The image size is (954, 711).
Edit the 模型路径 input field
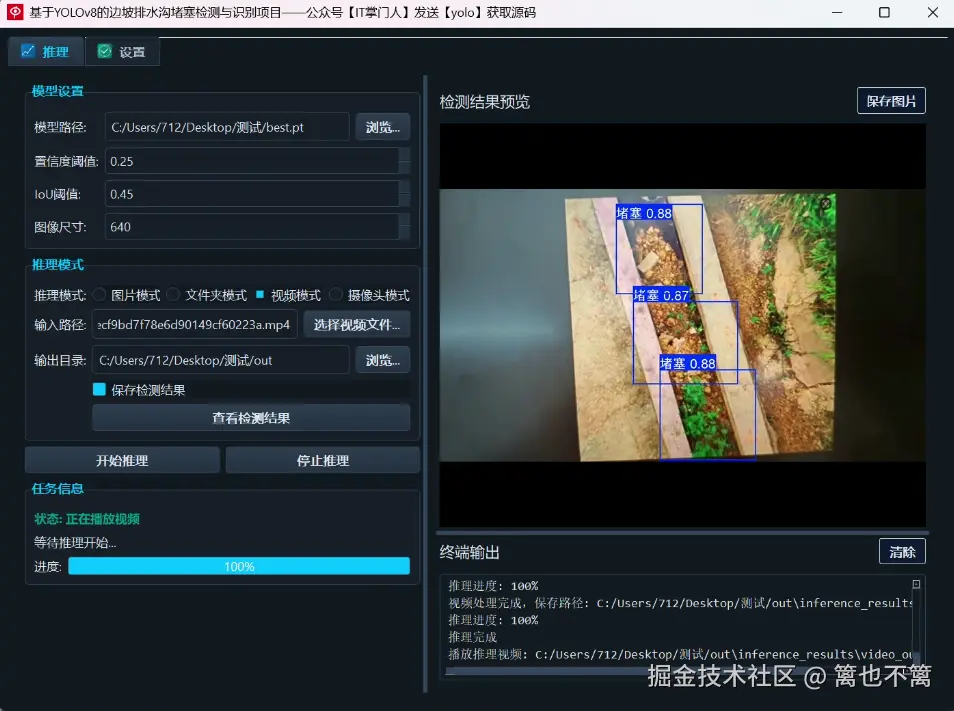pyautogui.click(x=227, y=127)
